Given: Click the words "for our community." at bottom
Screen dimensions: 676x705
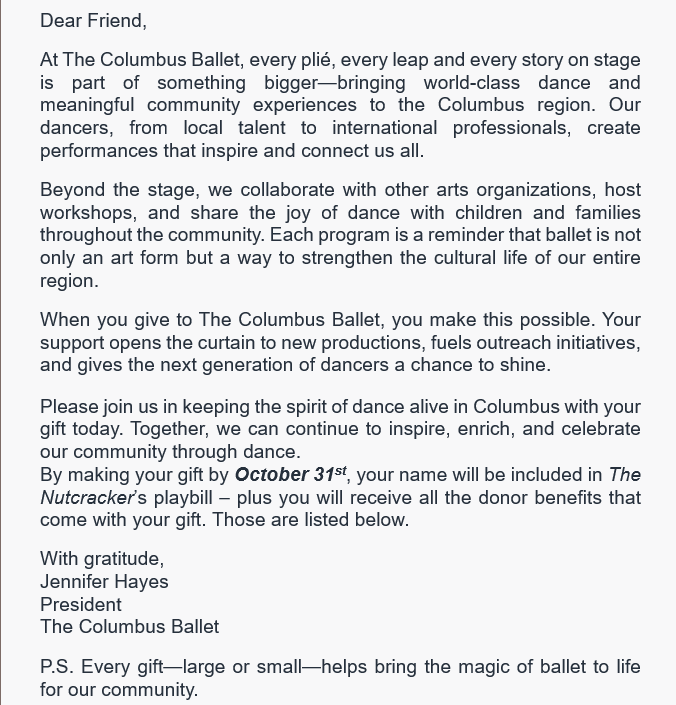Looking at the screenshot, I should tap(119, 690).
